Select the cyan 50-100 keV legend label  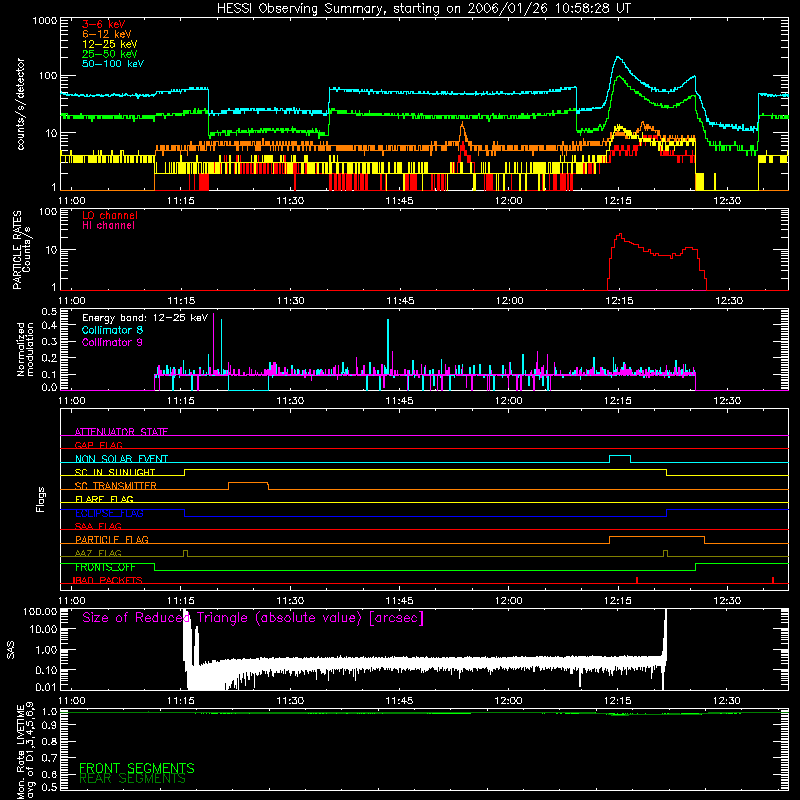[x=113, y=64]
